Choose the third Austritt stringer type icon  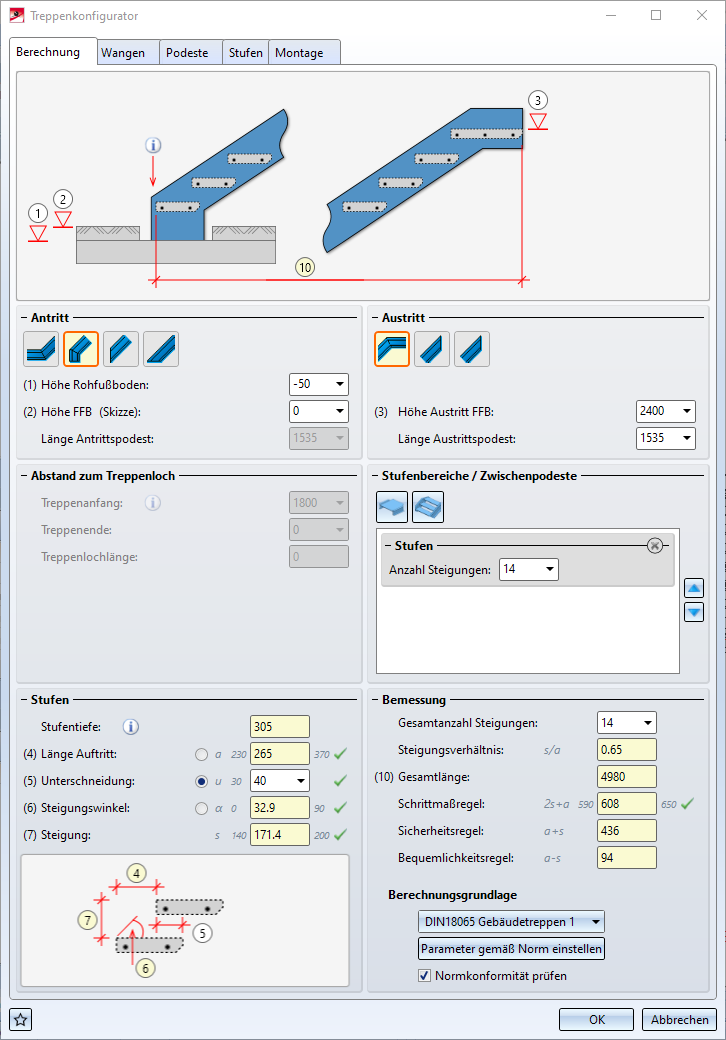pyautogui.click(x=472, y=349)
